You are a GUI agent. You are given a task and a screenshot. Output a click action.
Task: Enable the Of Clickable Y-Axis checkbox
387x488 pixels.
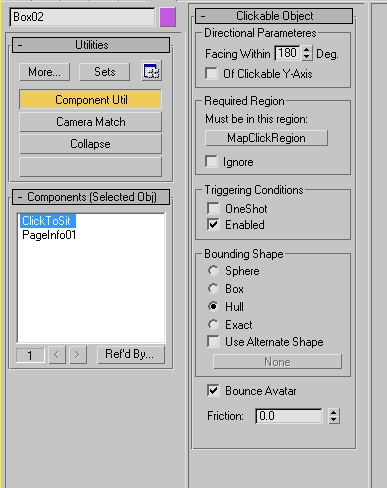point(212,74)
